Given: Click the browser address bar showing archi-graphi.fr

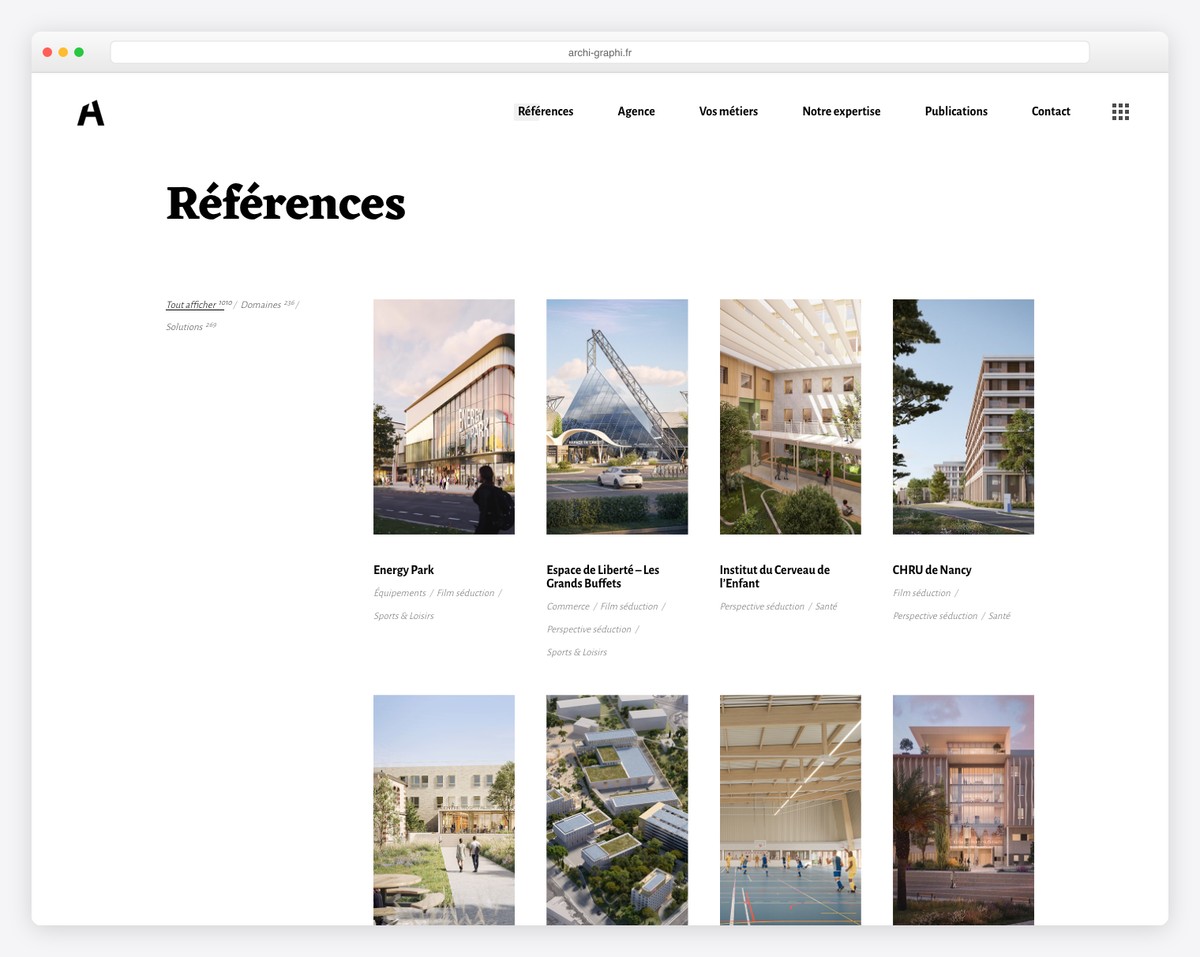Looking at the screenshot, I should (x=600, y=51).
